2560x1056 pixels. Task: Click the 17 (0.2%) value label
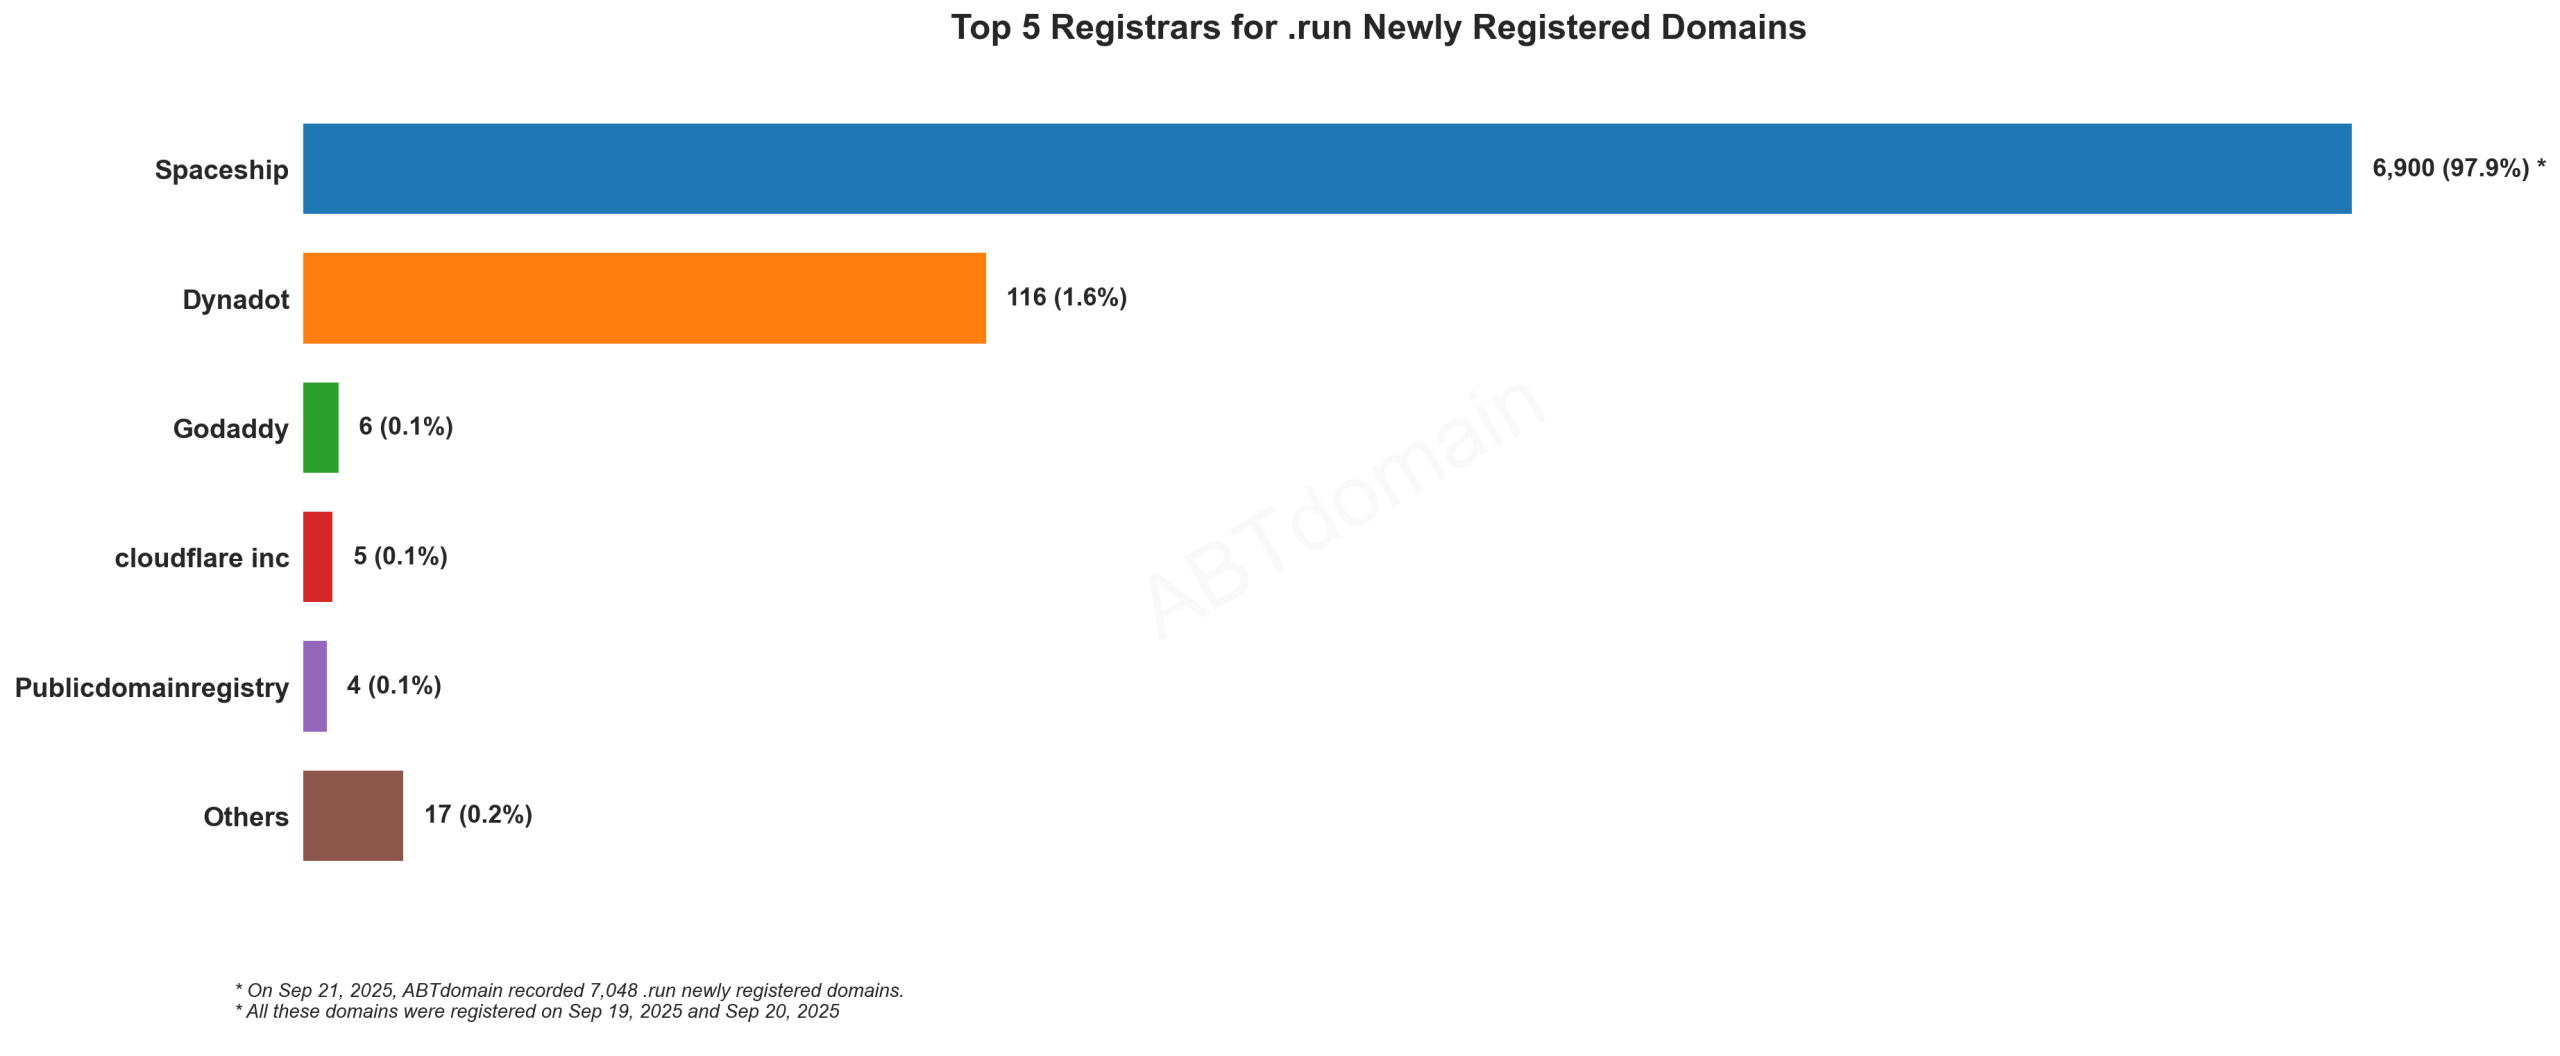click(x=478, y=814)
